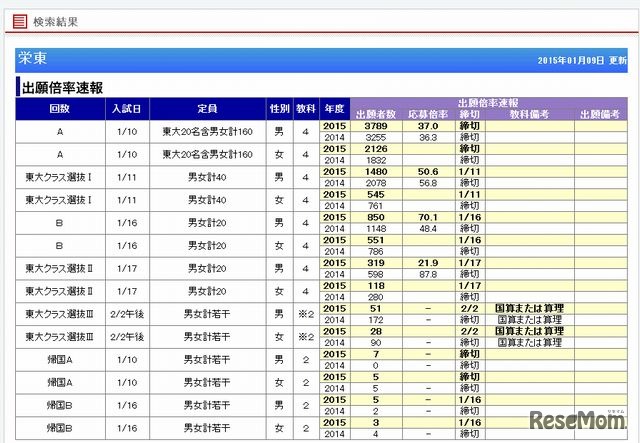Click applicant count 545
640x443 pixels.
pyautogui.click(x=376, y=195)
